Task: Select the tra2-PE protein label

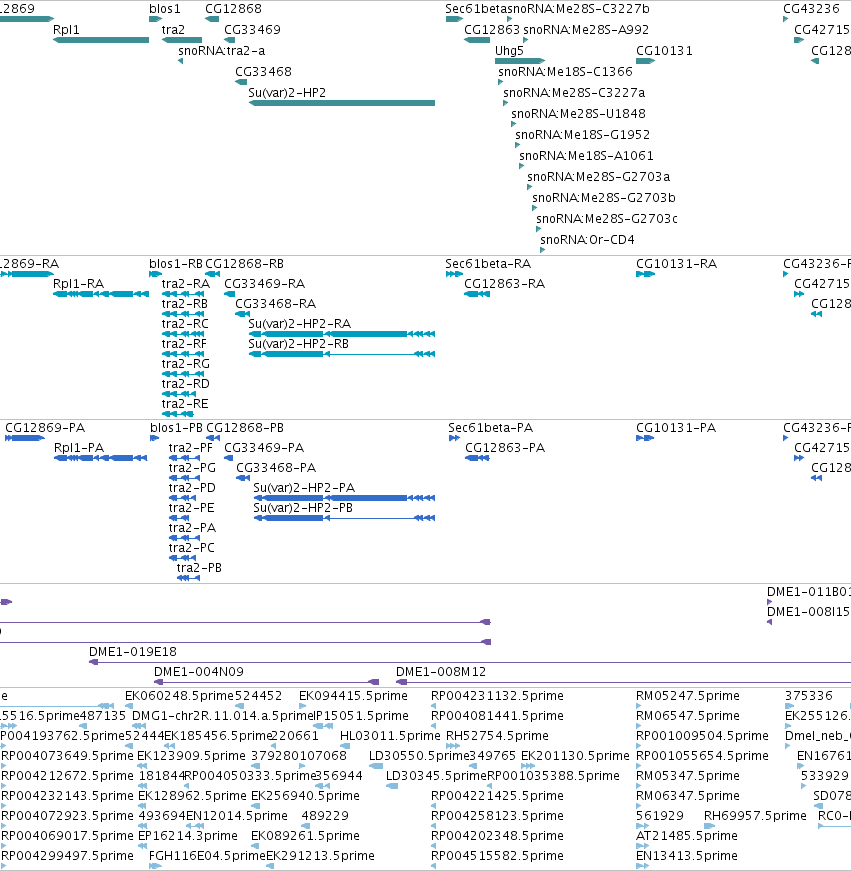Action: (x=192, y=508)
